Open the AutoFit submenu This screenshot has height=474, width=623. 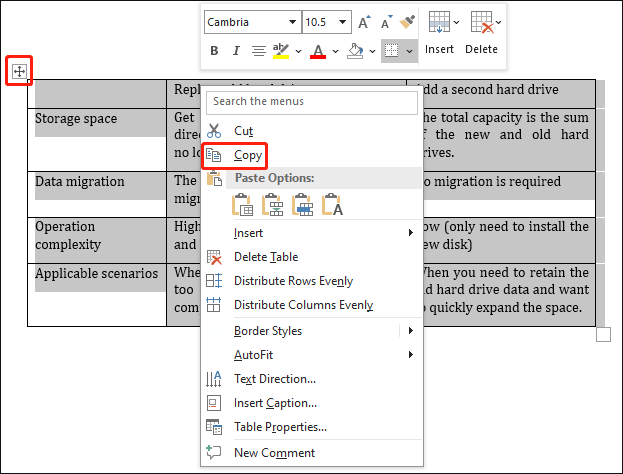[x=312, y=355]
